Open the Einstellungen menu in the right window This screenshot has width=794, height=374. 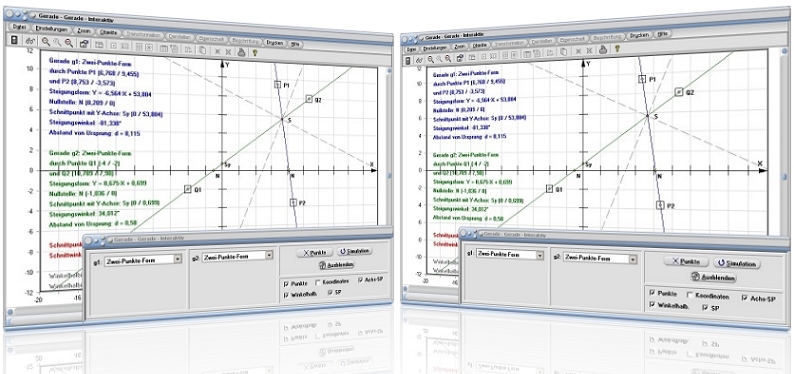tap(435, 47)
